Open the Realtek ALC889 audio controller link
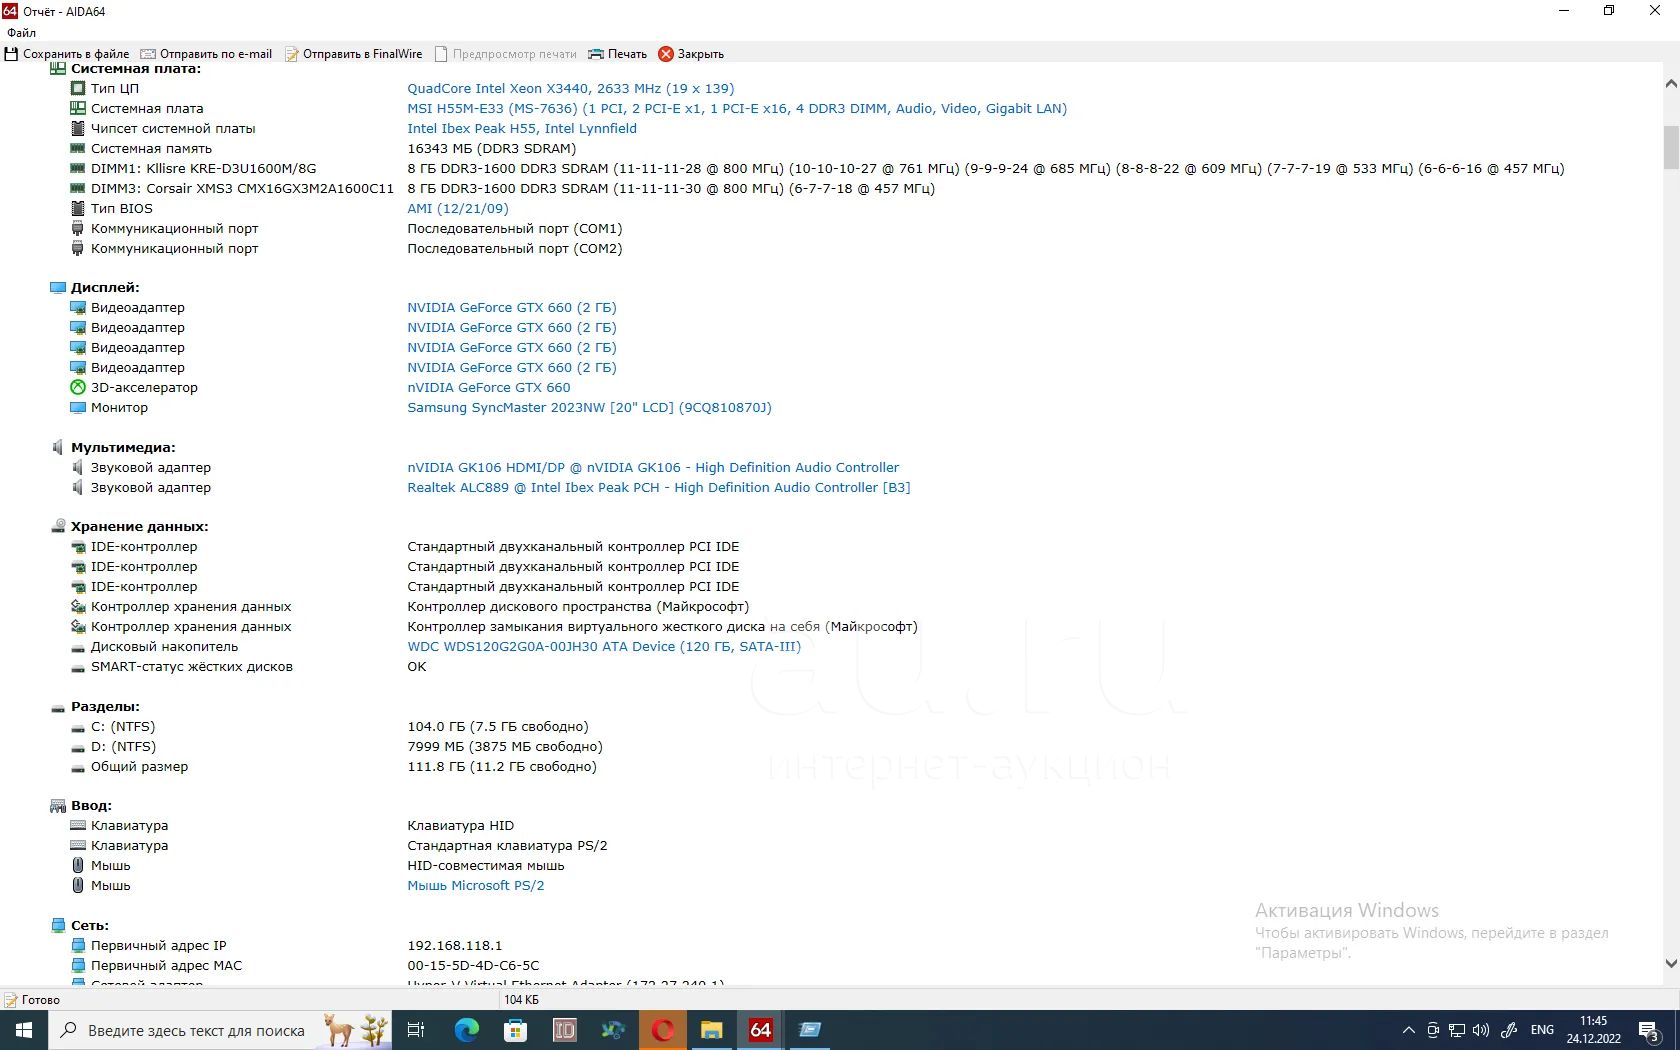This screenshot has height=1050, width=1680. 659,487
